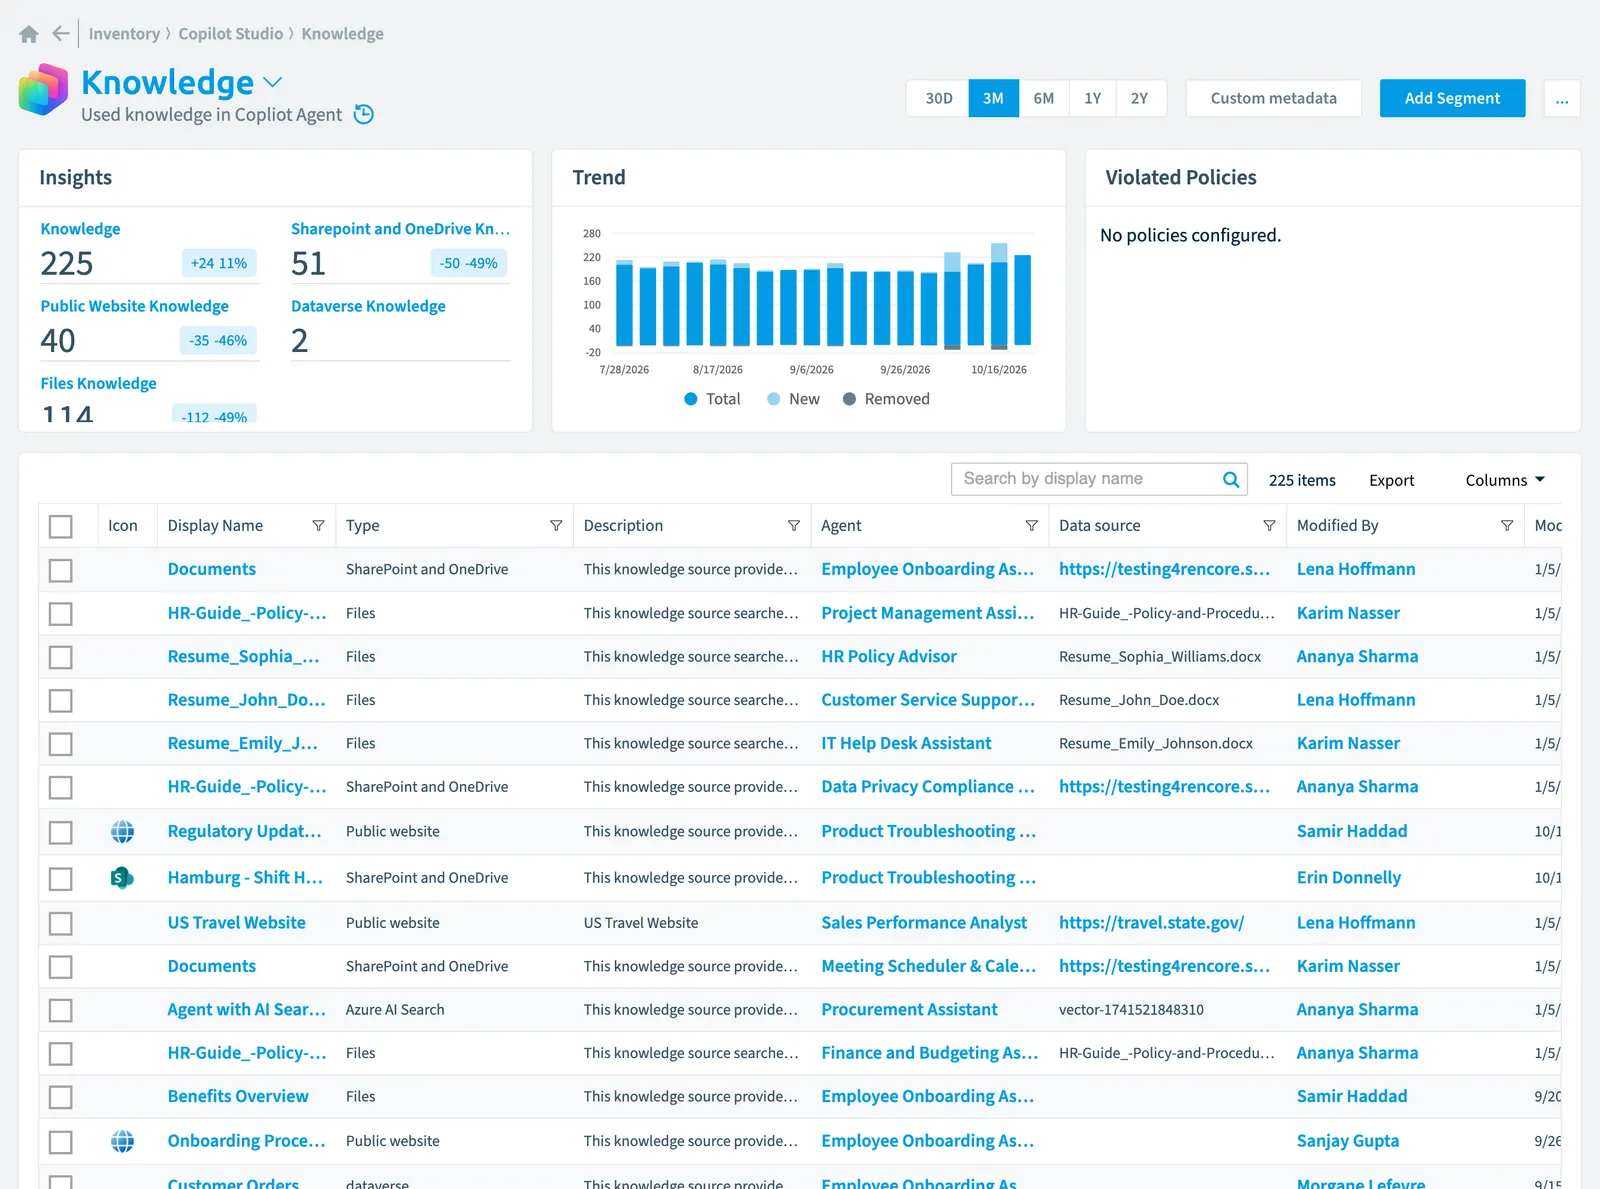Select the 3M time range
The width and height of the screenshot is (1600, 1189).
click(993, 99)
